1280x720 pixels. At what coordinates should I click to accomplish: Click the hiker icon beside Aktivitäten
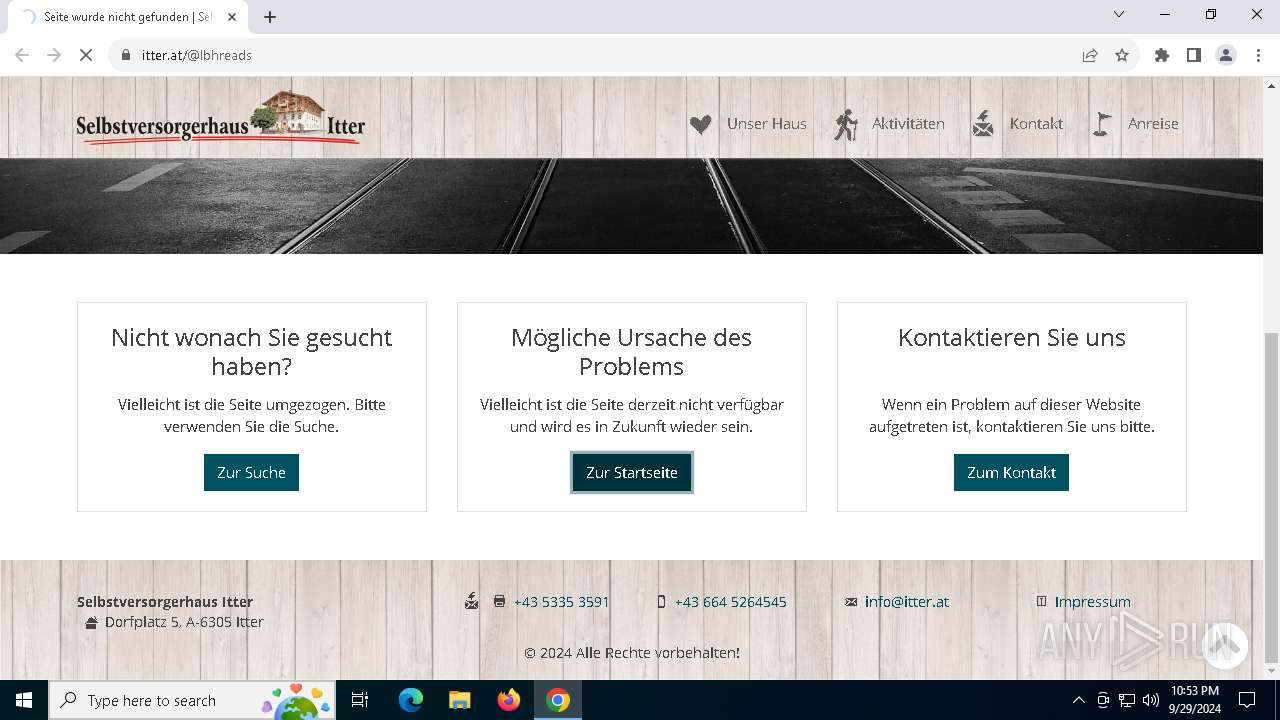pyautogui.click(x=846, y=124)
